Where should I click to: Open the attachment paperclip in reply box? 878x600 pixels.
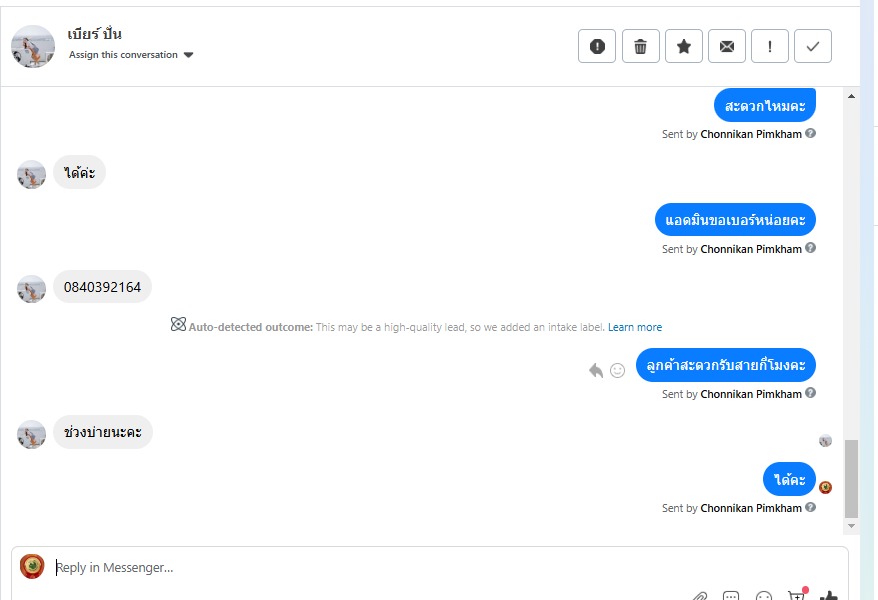click(x=700, y=596)
